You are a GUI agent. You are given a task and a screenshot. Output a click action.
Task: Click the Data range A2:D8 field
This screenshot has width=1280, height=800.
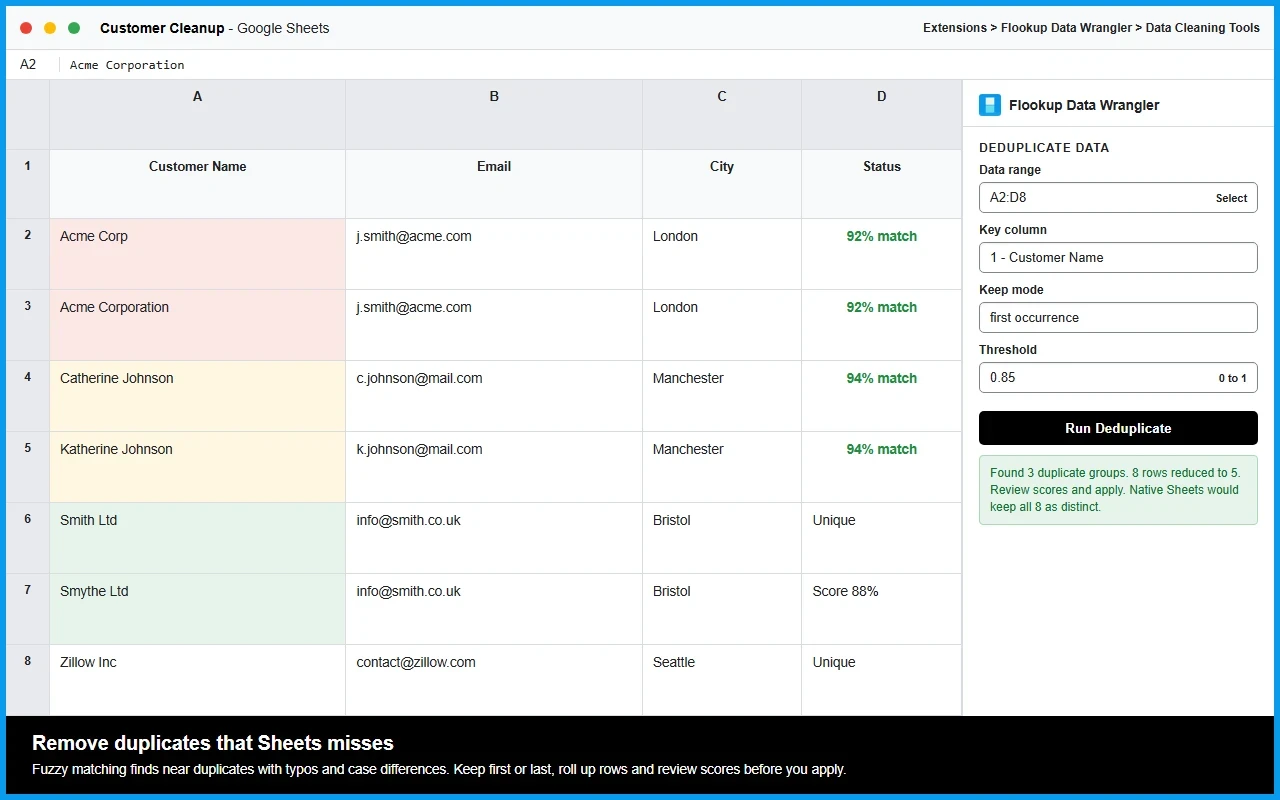(x=1118, y=197)
